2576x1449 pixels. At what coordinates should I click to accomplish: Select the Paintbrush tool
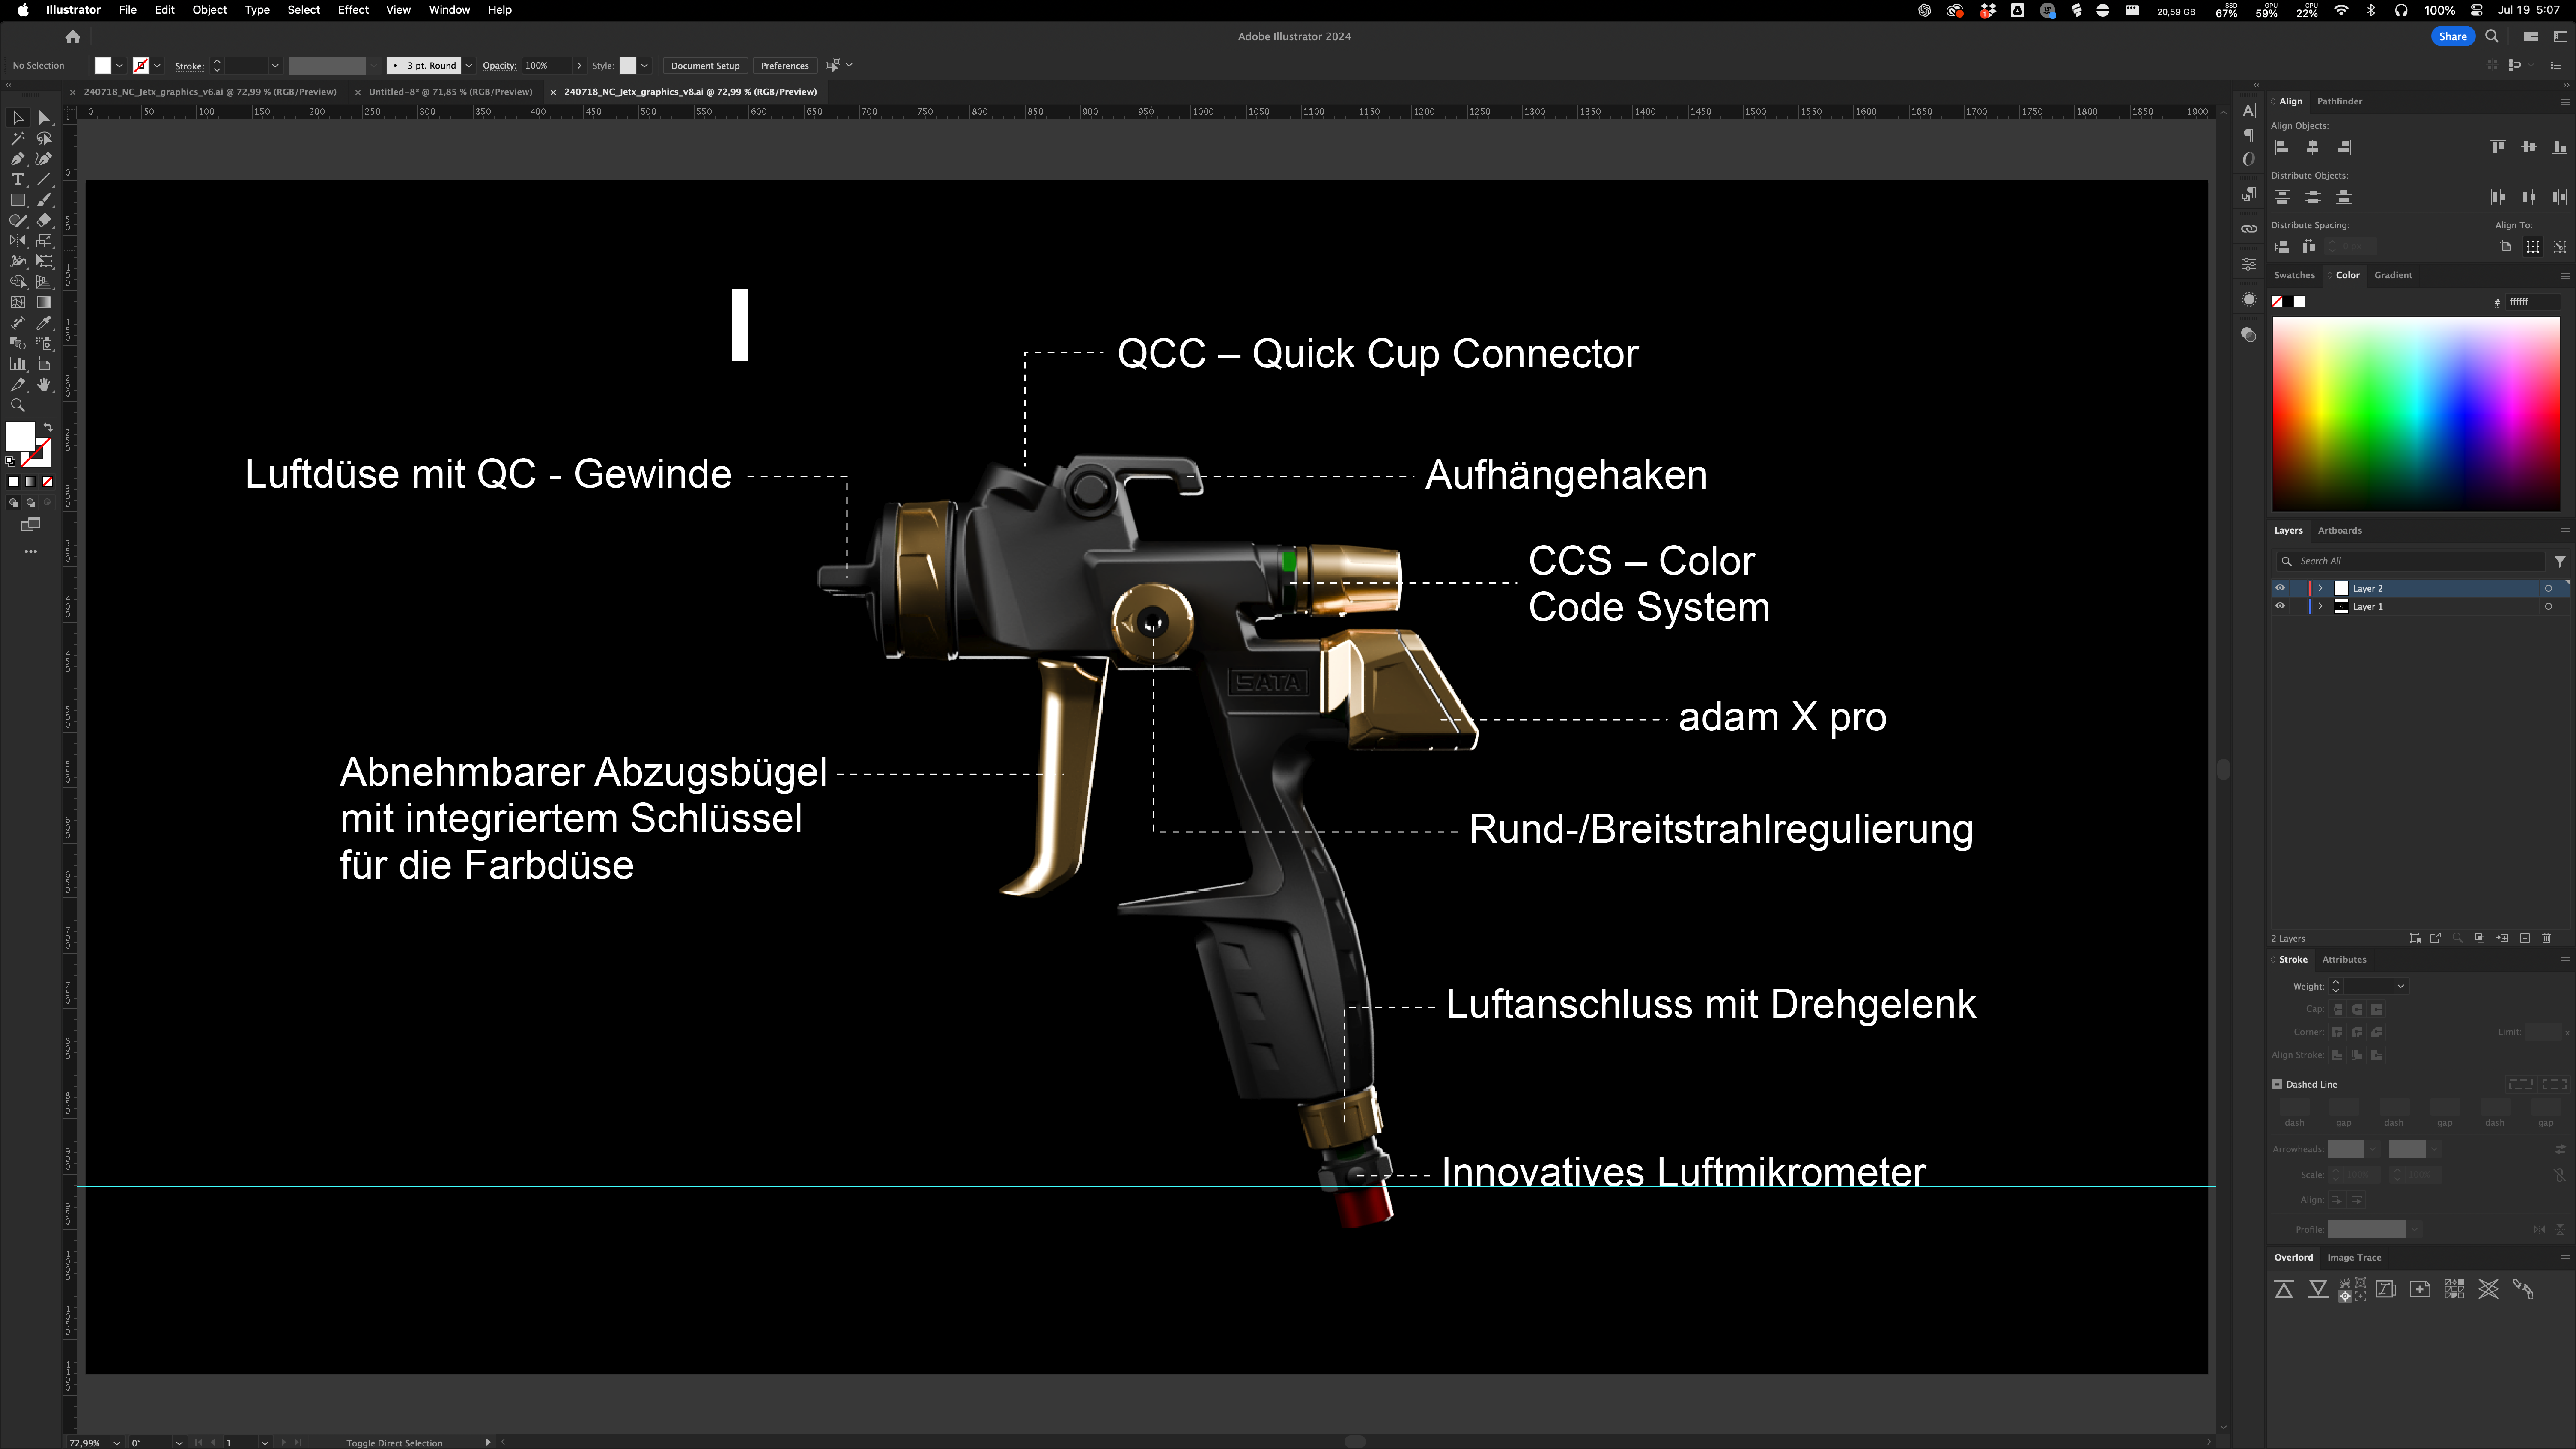point(44,200)
